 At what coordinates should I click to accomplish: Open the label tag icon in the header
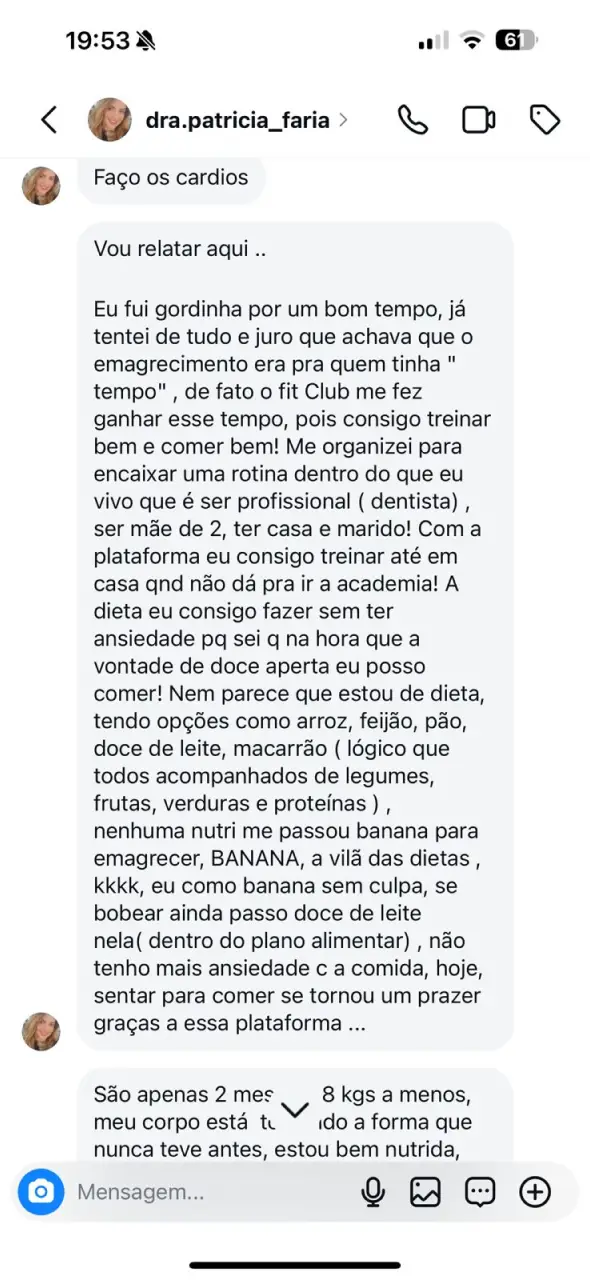click(545, 120)
